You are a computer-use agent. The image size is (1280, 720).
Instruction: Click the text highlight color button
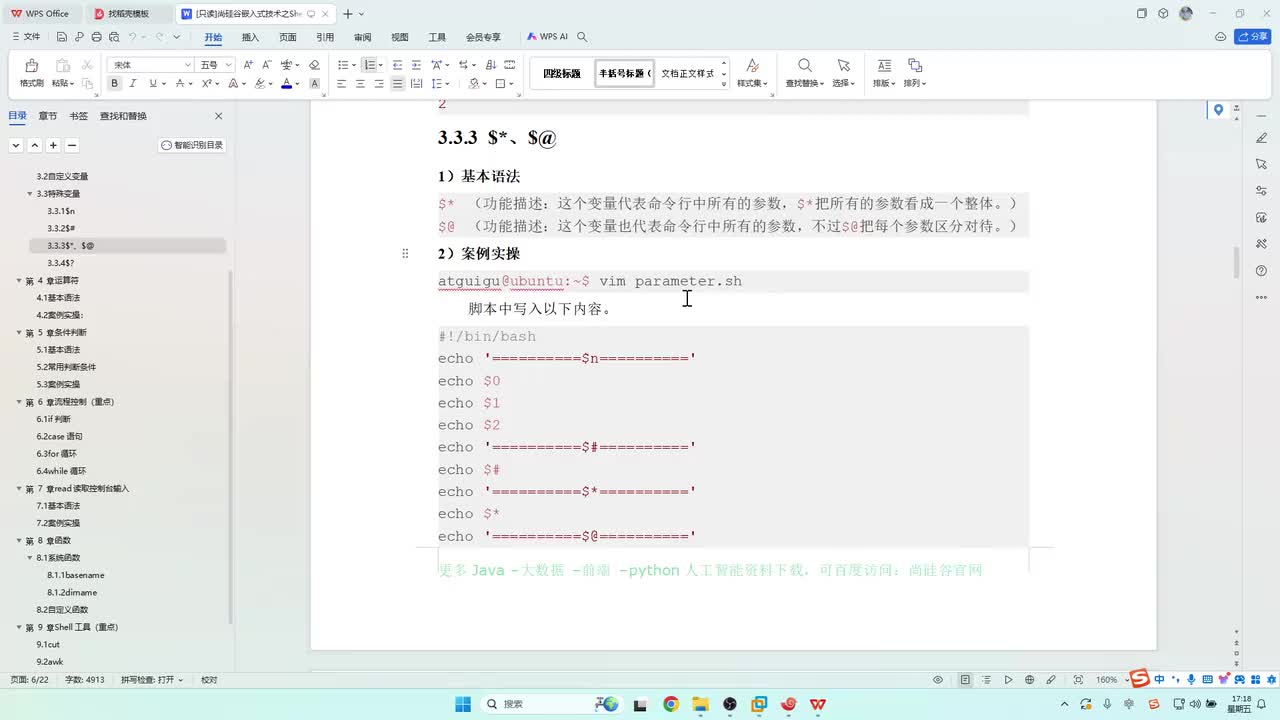pyautogui.click(x=260, y=84)
